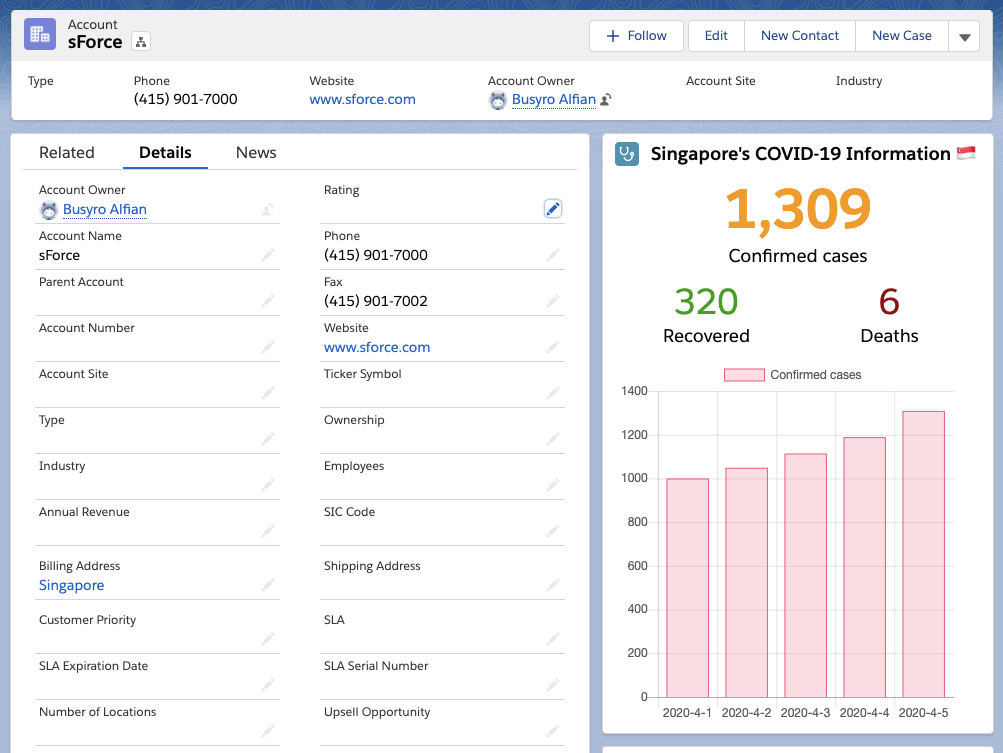The height and width of the screenshot is (753, 1003).
Task: Click pencil icon to edit Account Name
Action: [267, 255]
